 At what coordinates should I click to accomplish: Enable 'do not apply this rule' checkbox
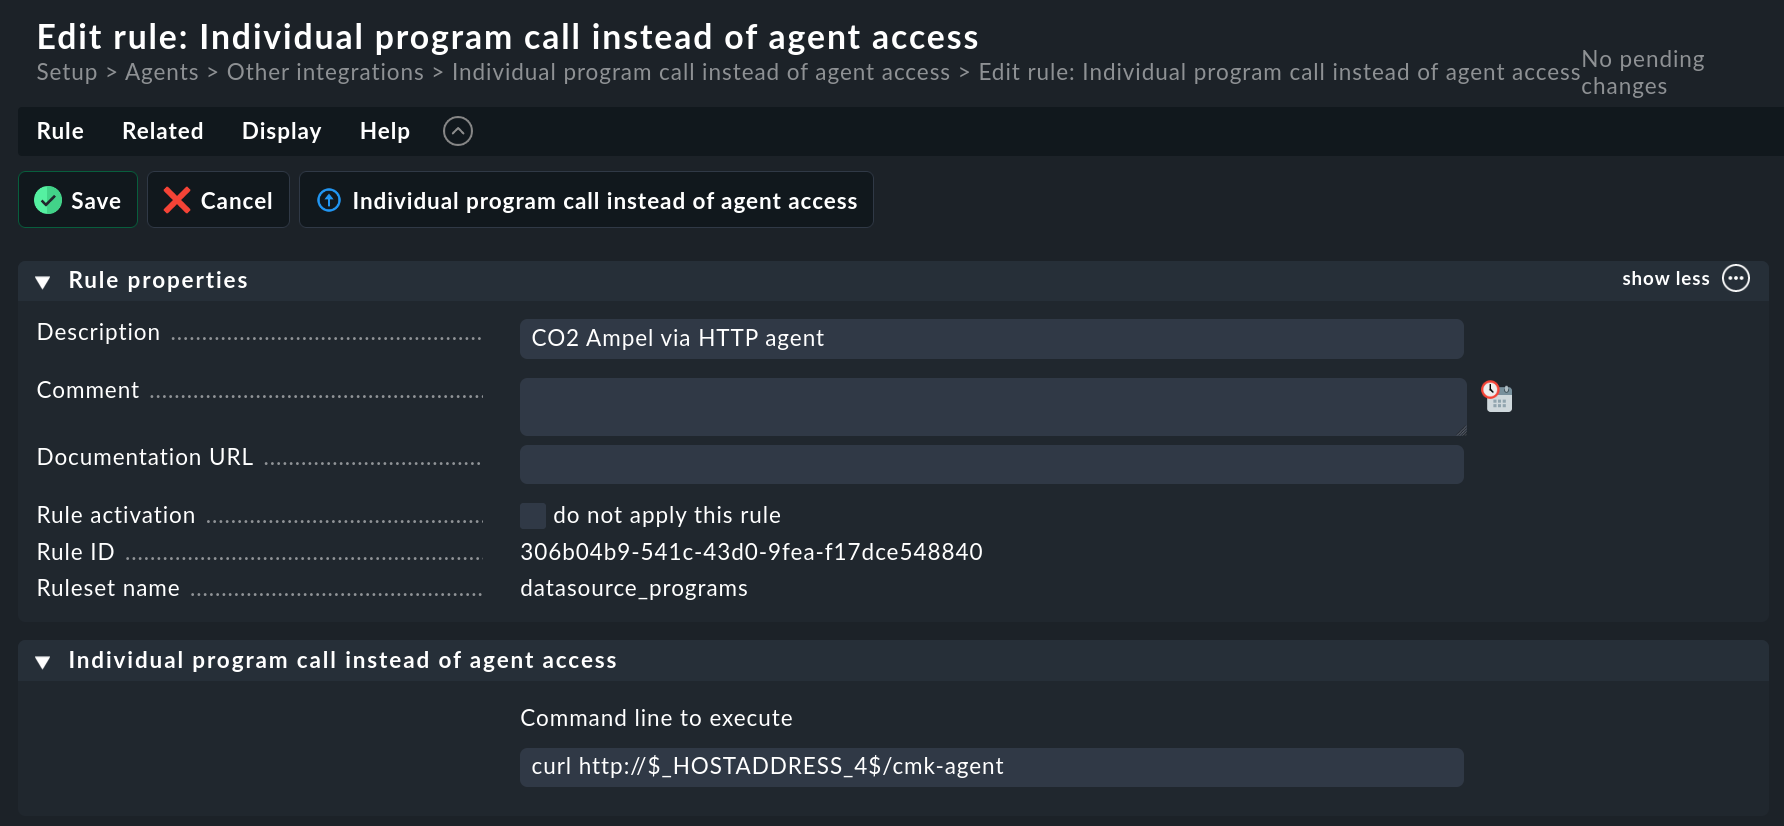point(533,515)
